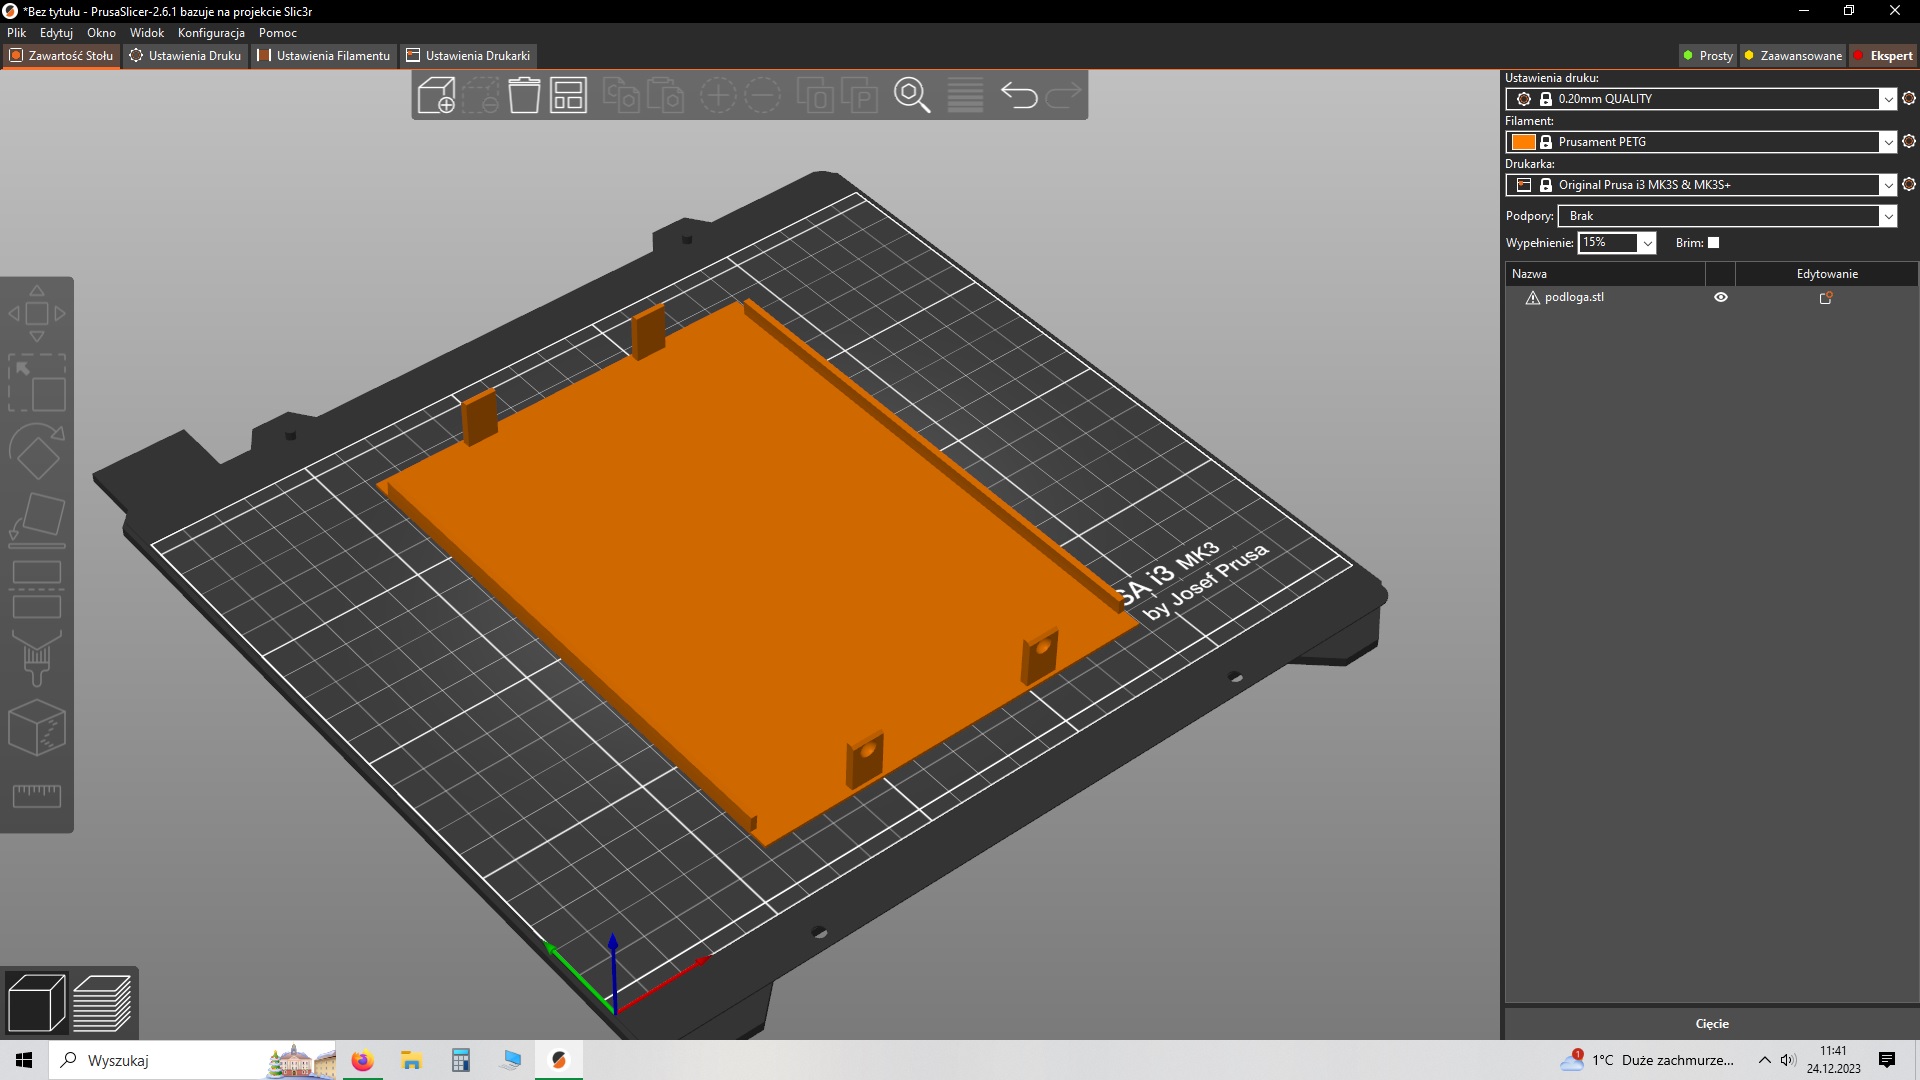Select the Rotate tool in left sidebar
Image resolution: width=1920 pixels, height=1080 pixels.
(37, 450)
